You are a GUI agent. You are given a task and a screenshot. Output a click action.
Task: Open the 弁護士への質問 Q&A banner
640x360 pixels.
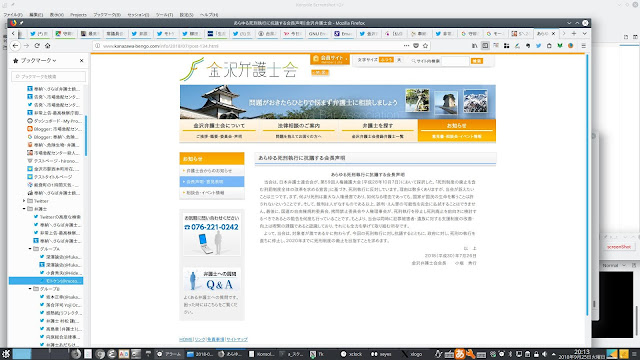212,280
